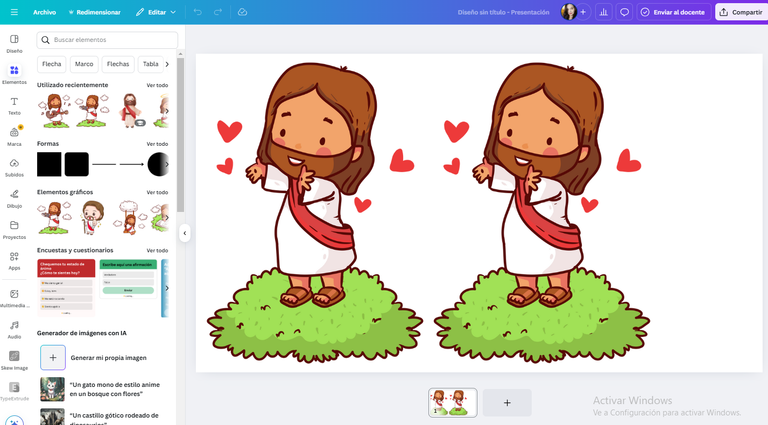The image size is (768, 425).
Task: Open the Audio sidebar section
Action: click(x=14, y=330)
